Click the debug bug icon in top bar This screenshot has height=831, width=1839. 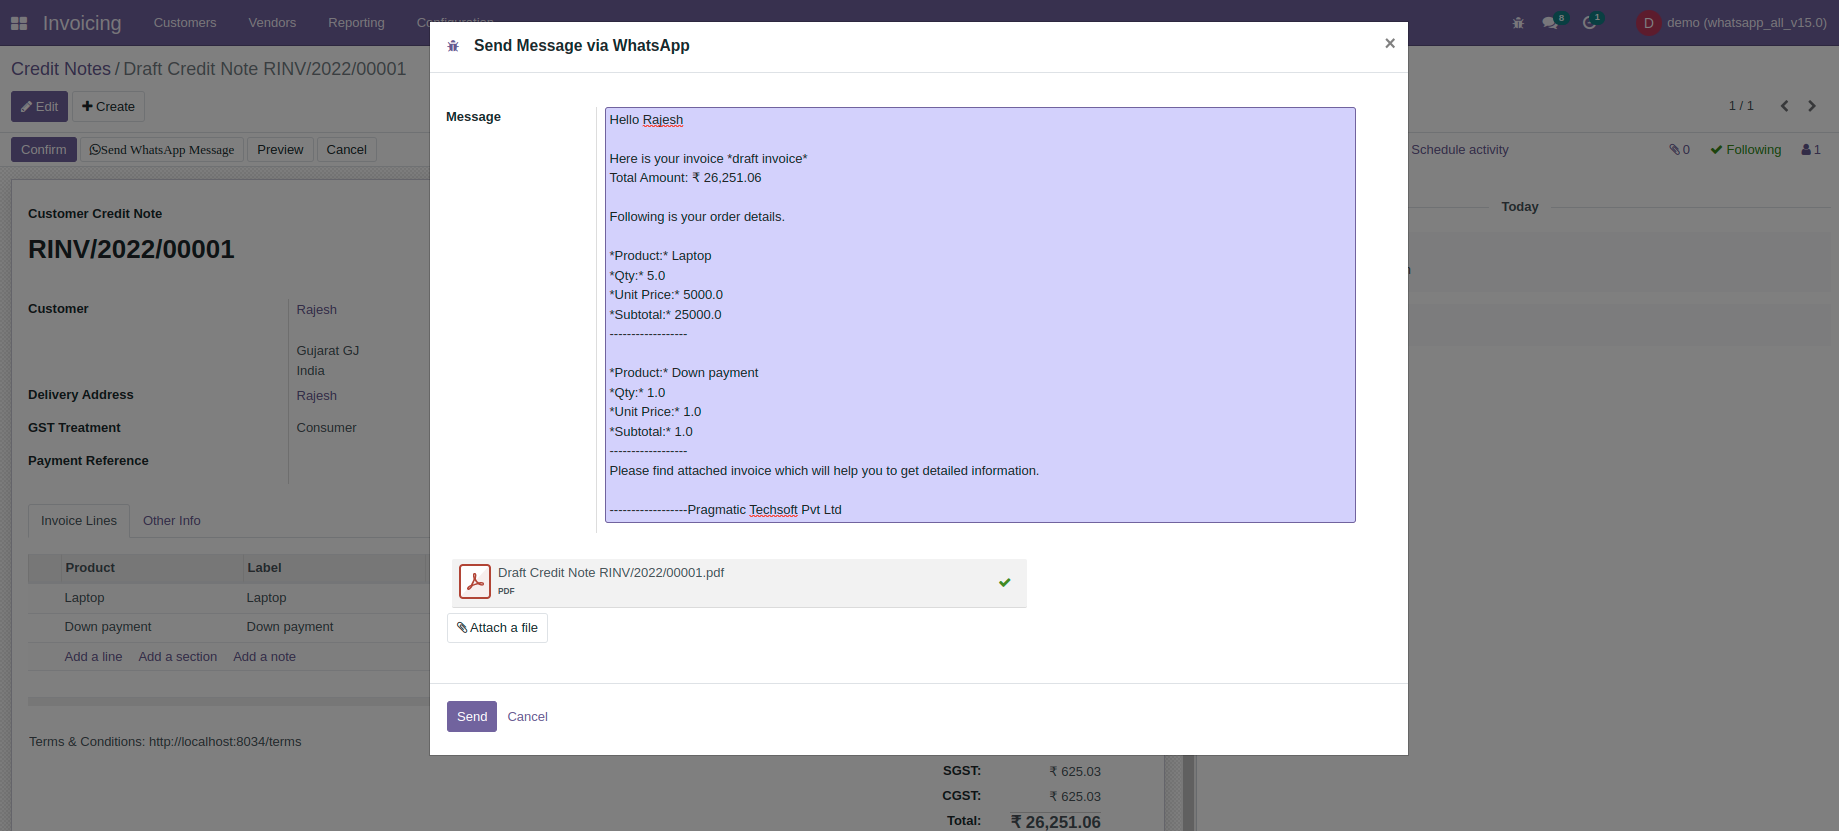pyautogui.click(x=1518, y=23)
